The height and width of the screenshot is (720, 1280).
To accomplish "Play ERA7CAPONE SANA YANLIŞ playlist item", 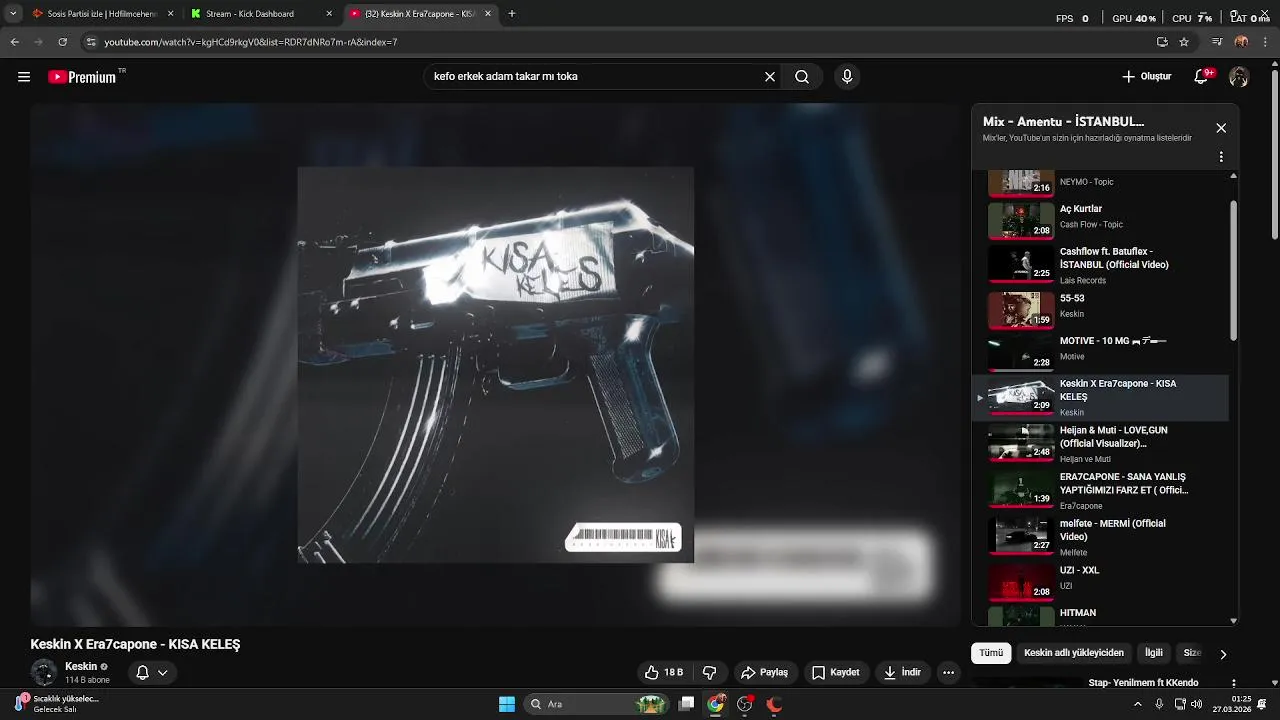I will pyautogui.click(x=1100, y=490).
